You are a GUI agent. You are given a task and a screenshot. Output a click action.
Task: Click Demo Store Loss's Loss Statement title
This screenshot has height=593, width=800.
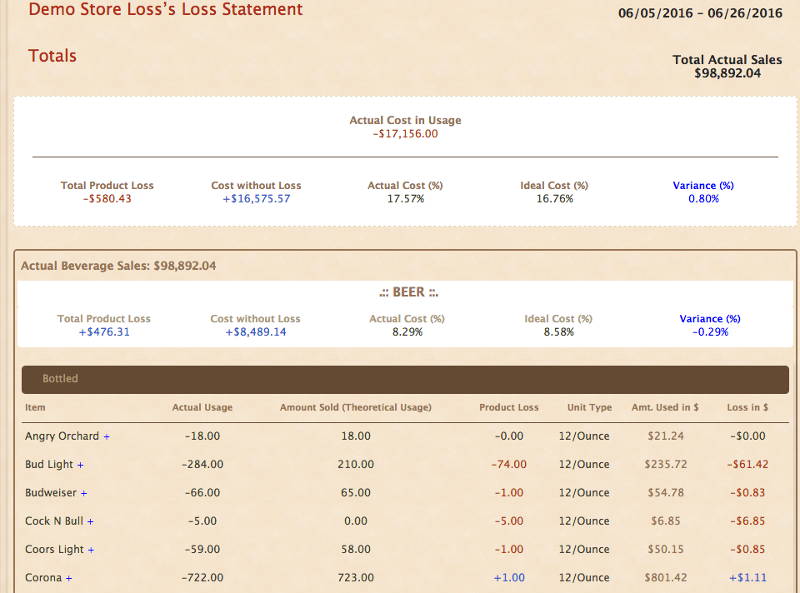(x=165, y=9)
